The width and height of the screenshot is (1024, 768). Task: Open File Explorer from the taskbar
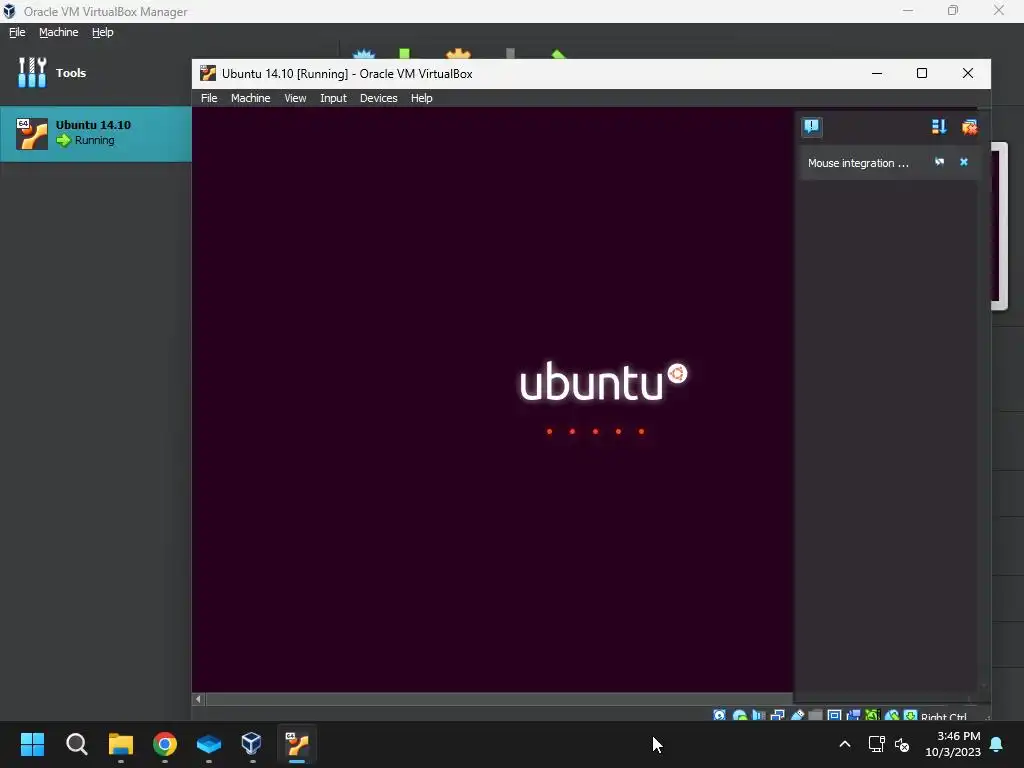pos(121,744)
